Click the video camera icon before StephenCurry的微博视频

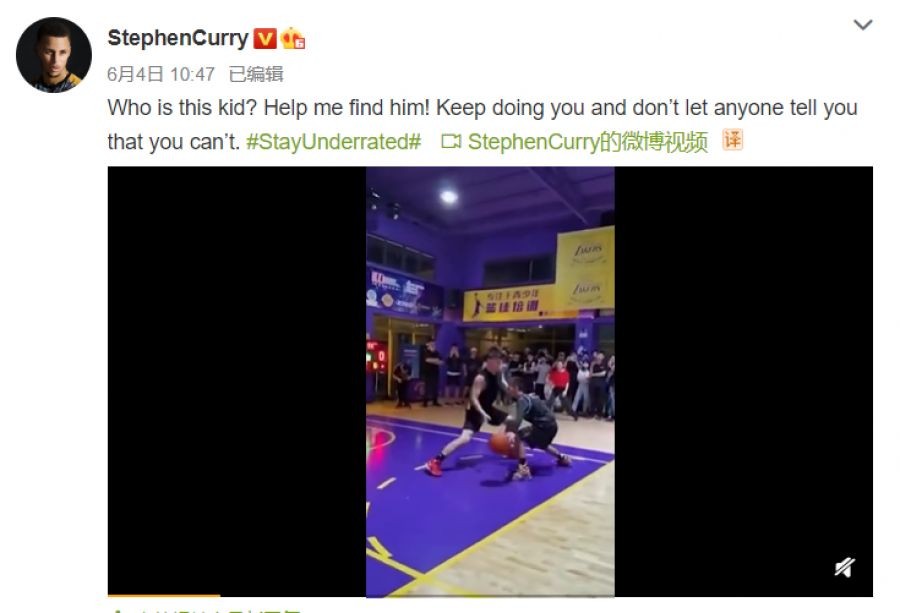coord(451,141)
